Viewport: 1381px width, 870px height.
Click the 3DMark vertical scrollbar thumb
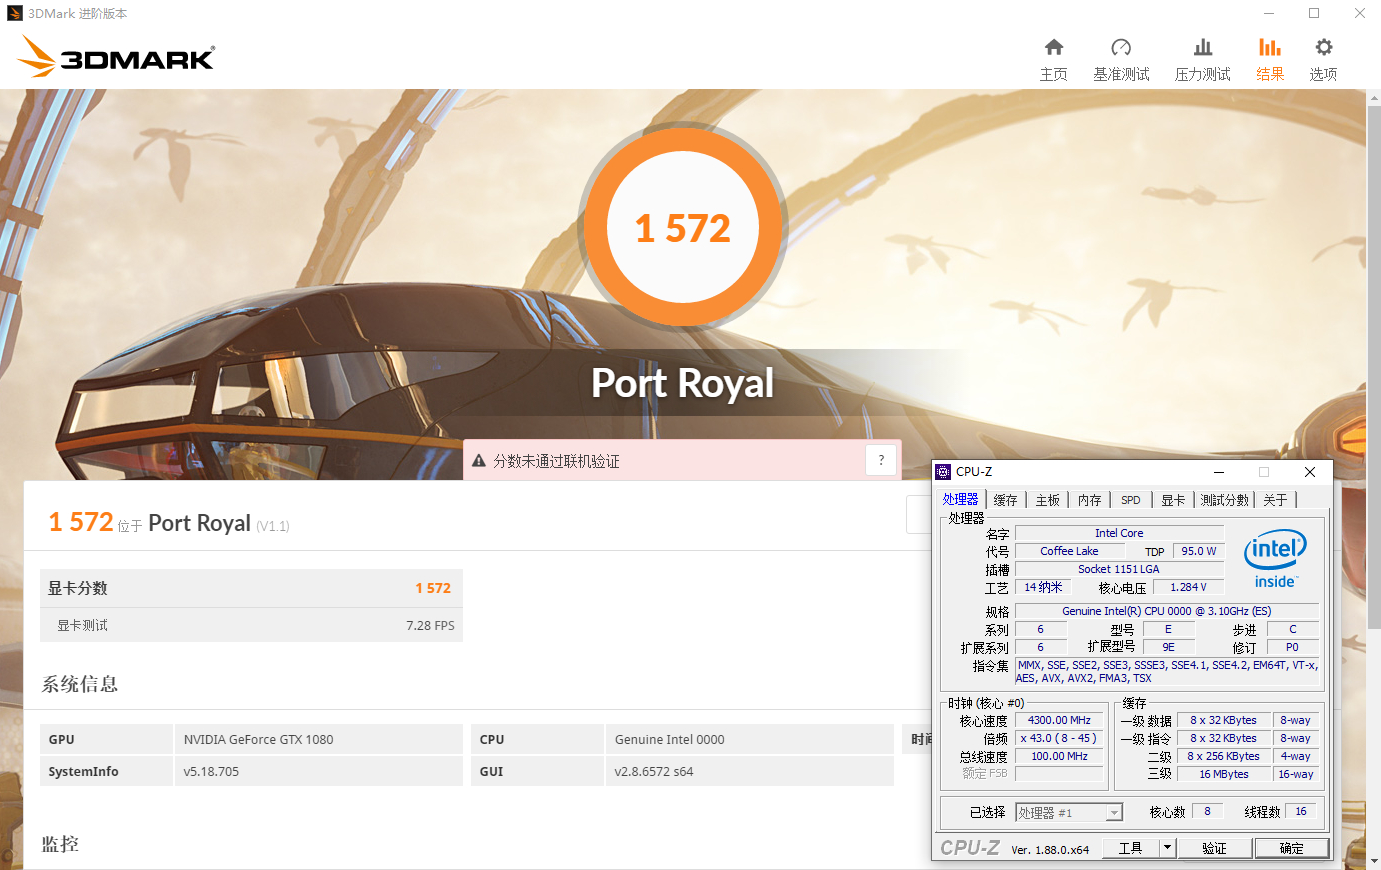pos(1374,366)
